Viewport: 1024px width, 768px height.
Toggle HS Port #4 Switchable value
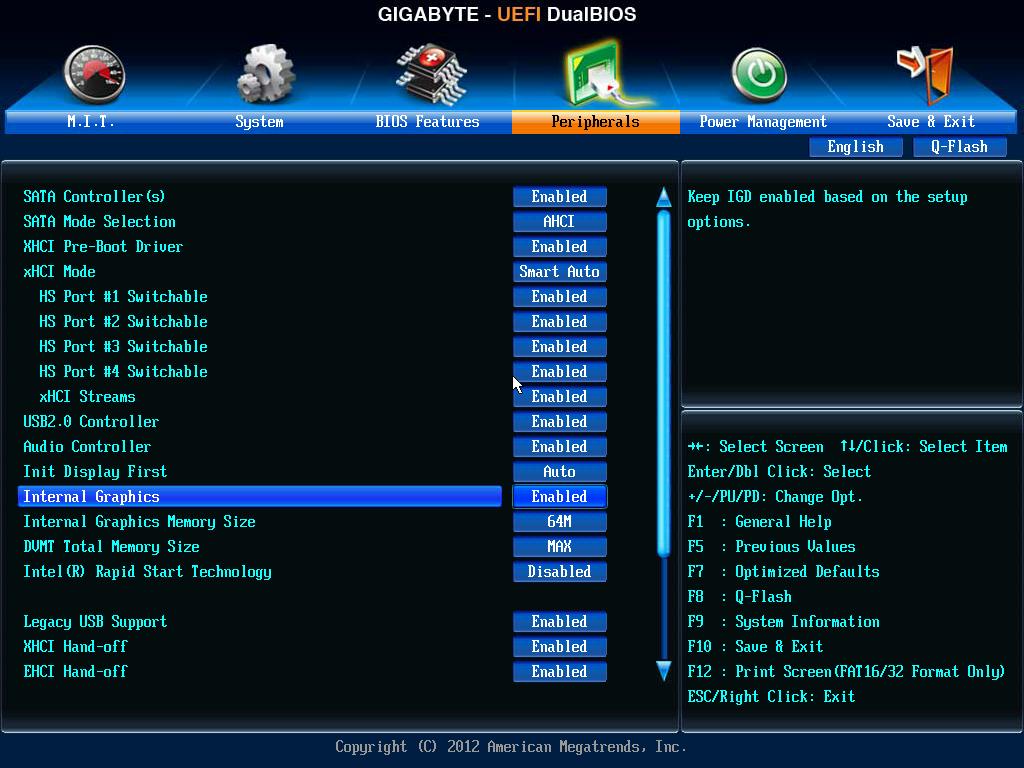click(560, 372)
